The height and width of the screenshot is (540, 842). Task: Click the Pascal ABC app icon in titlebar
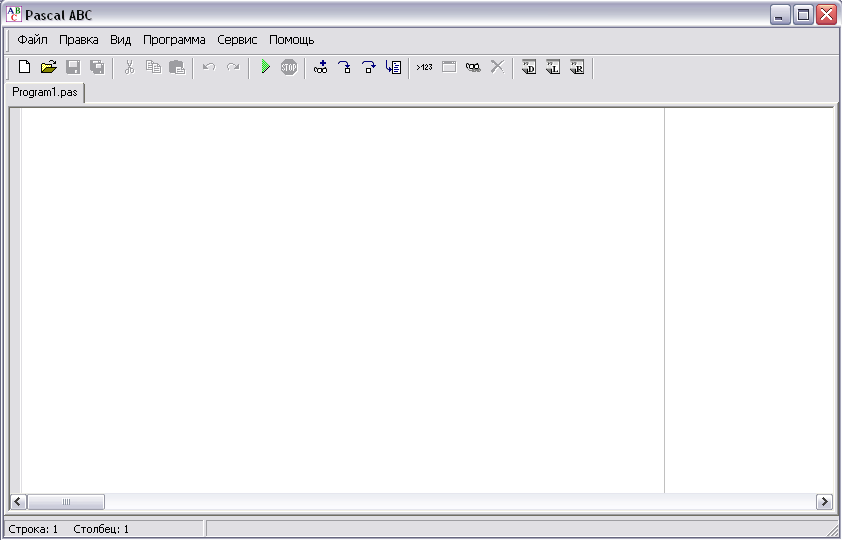[13, 14]
